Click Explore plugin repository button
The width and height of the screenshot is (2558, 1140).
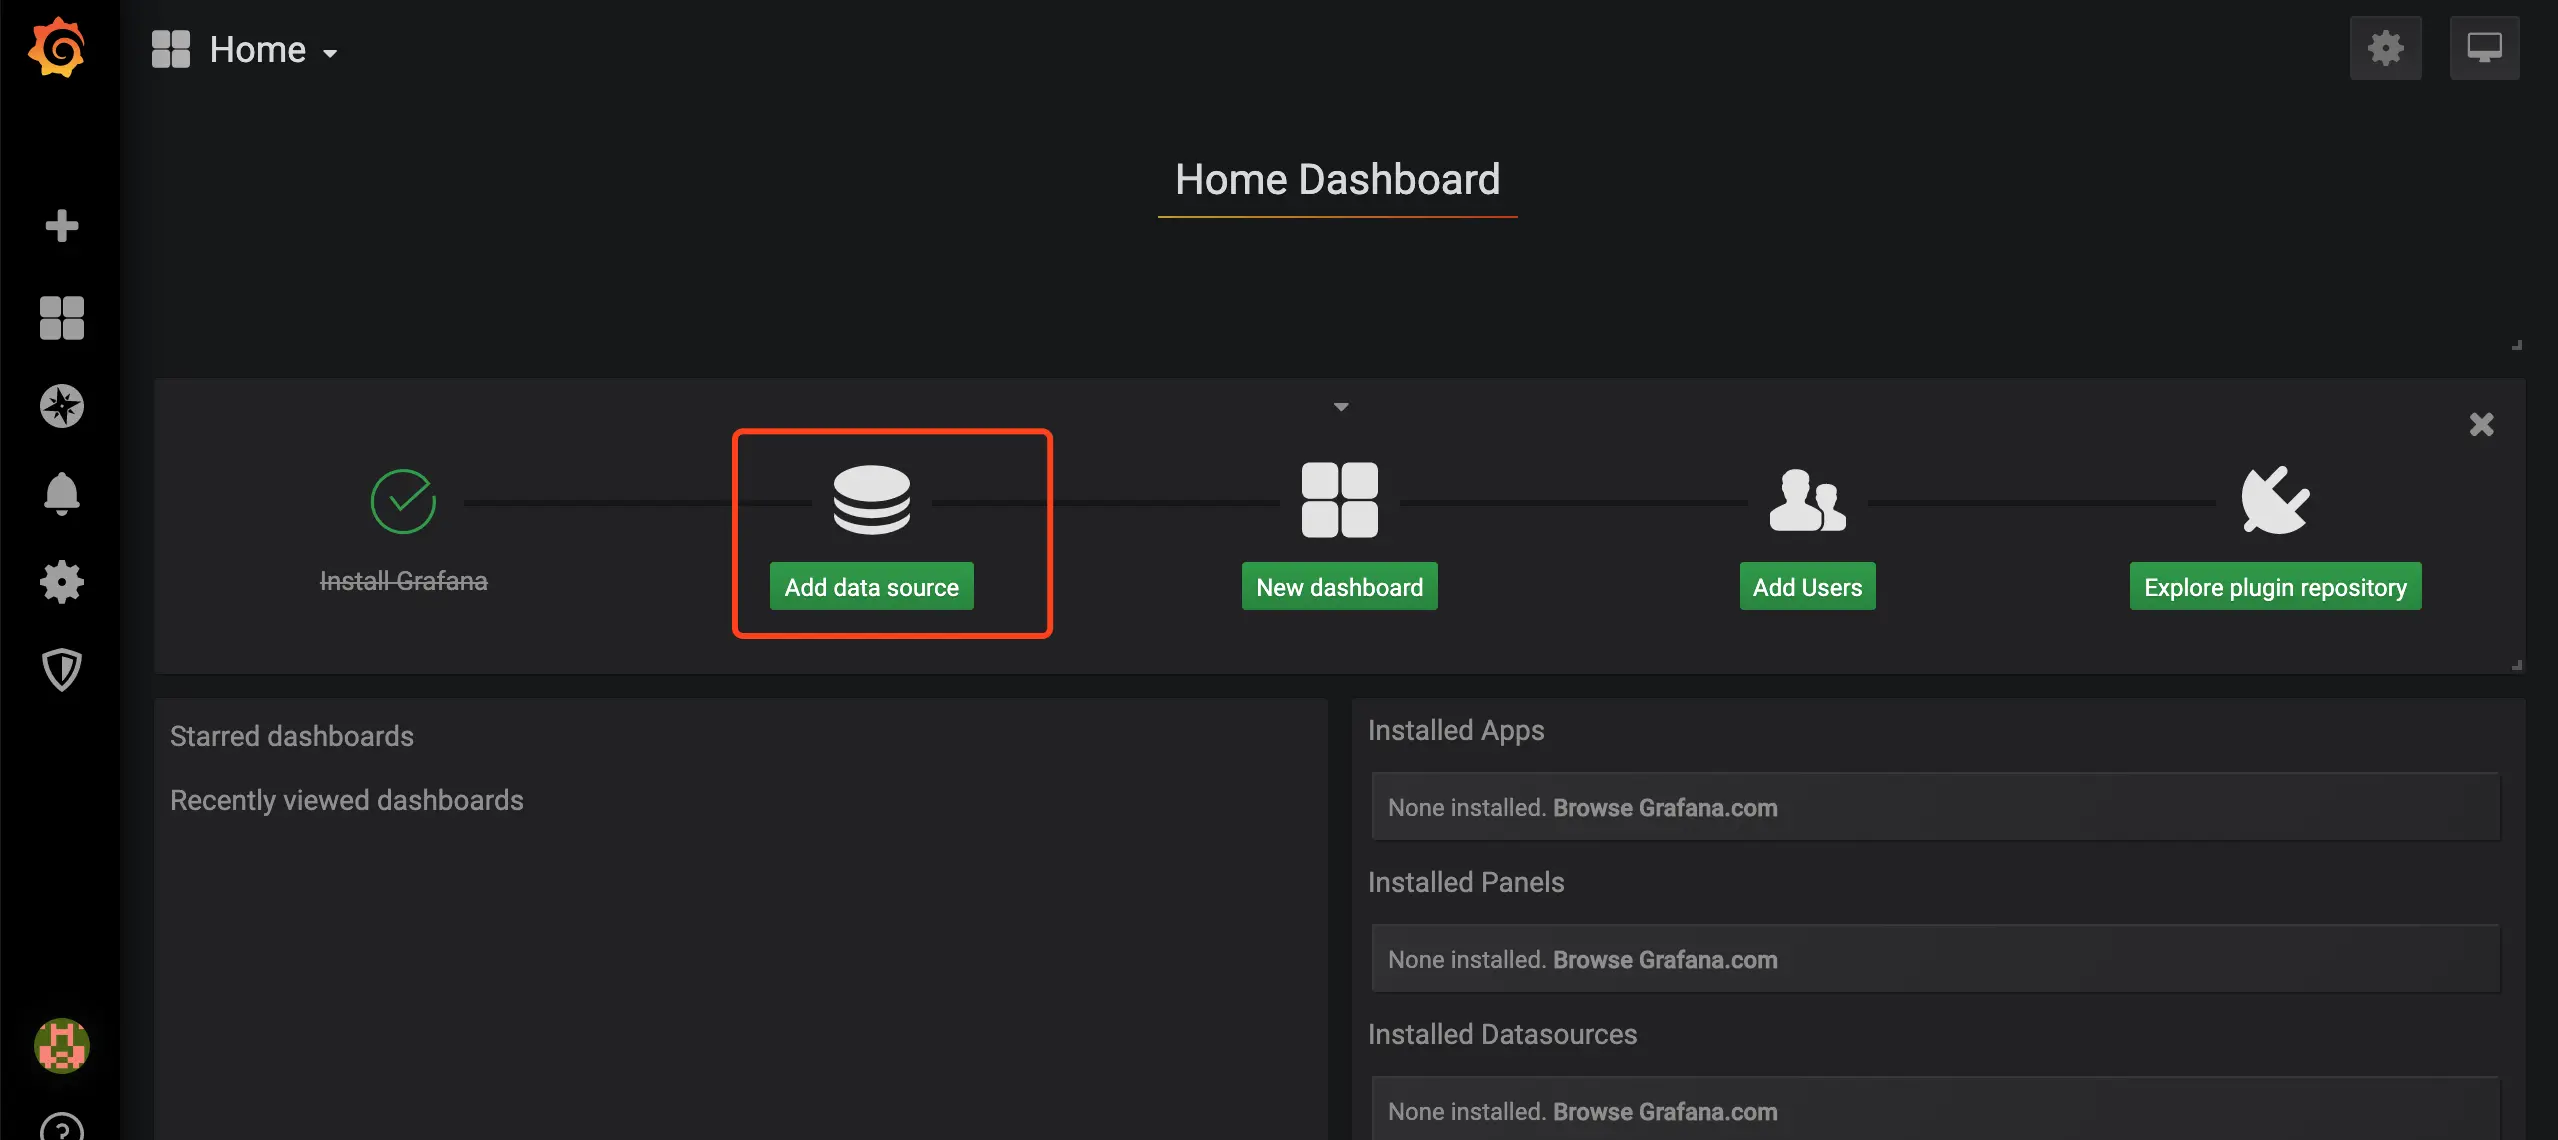(2275, 587)
